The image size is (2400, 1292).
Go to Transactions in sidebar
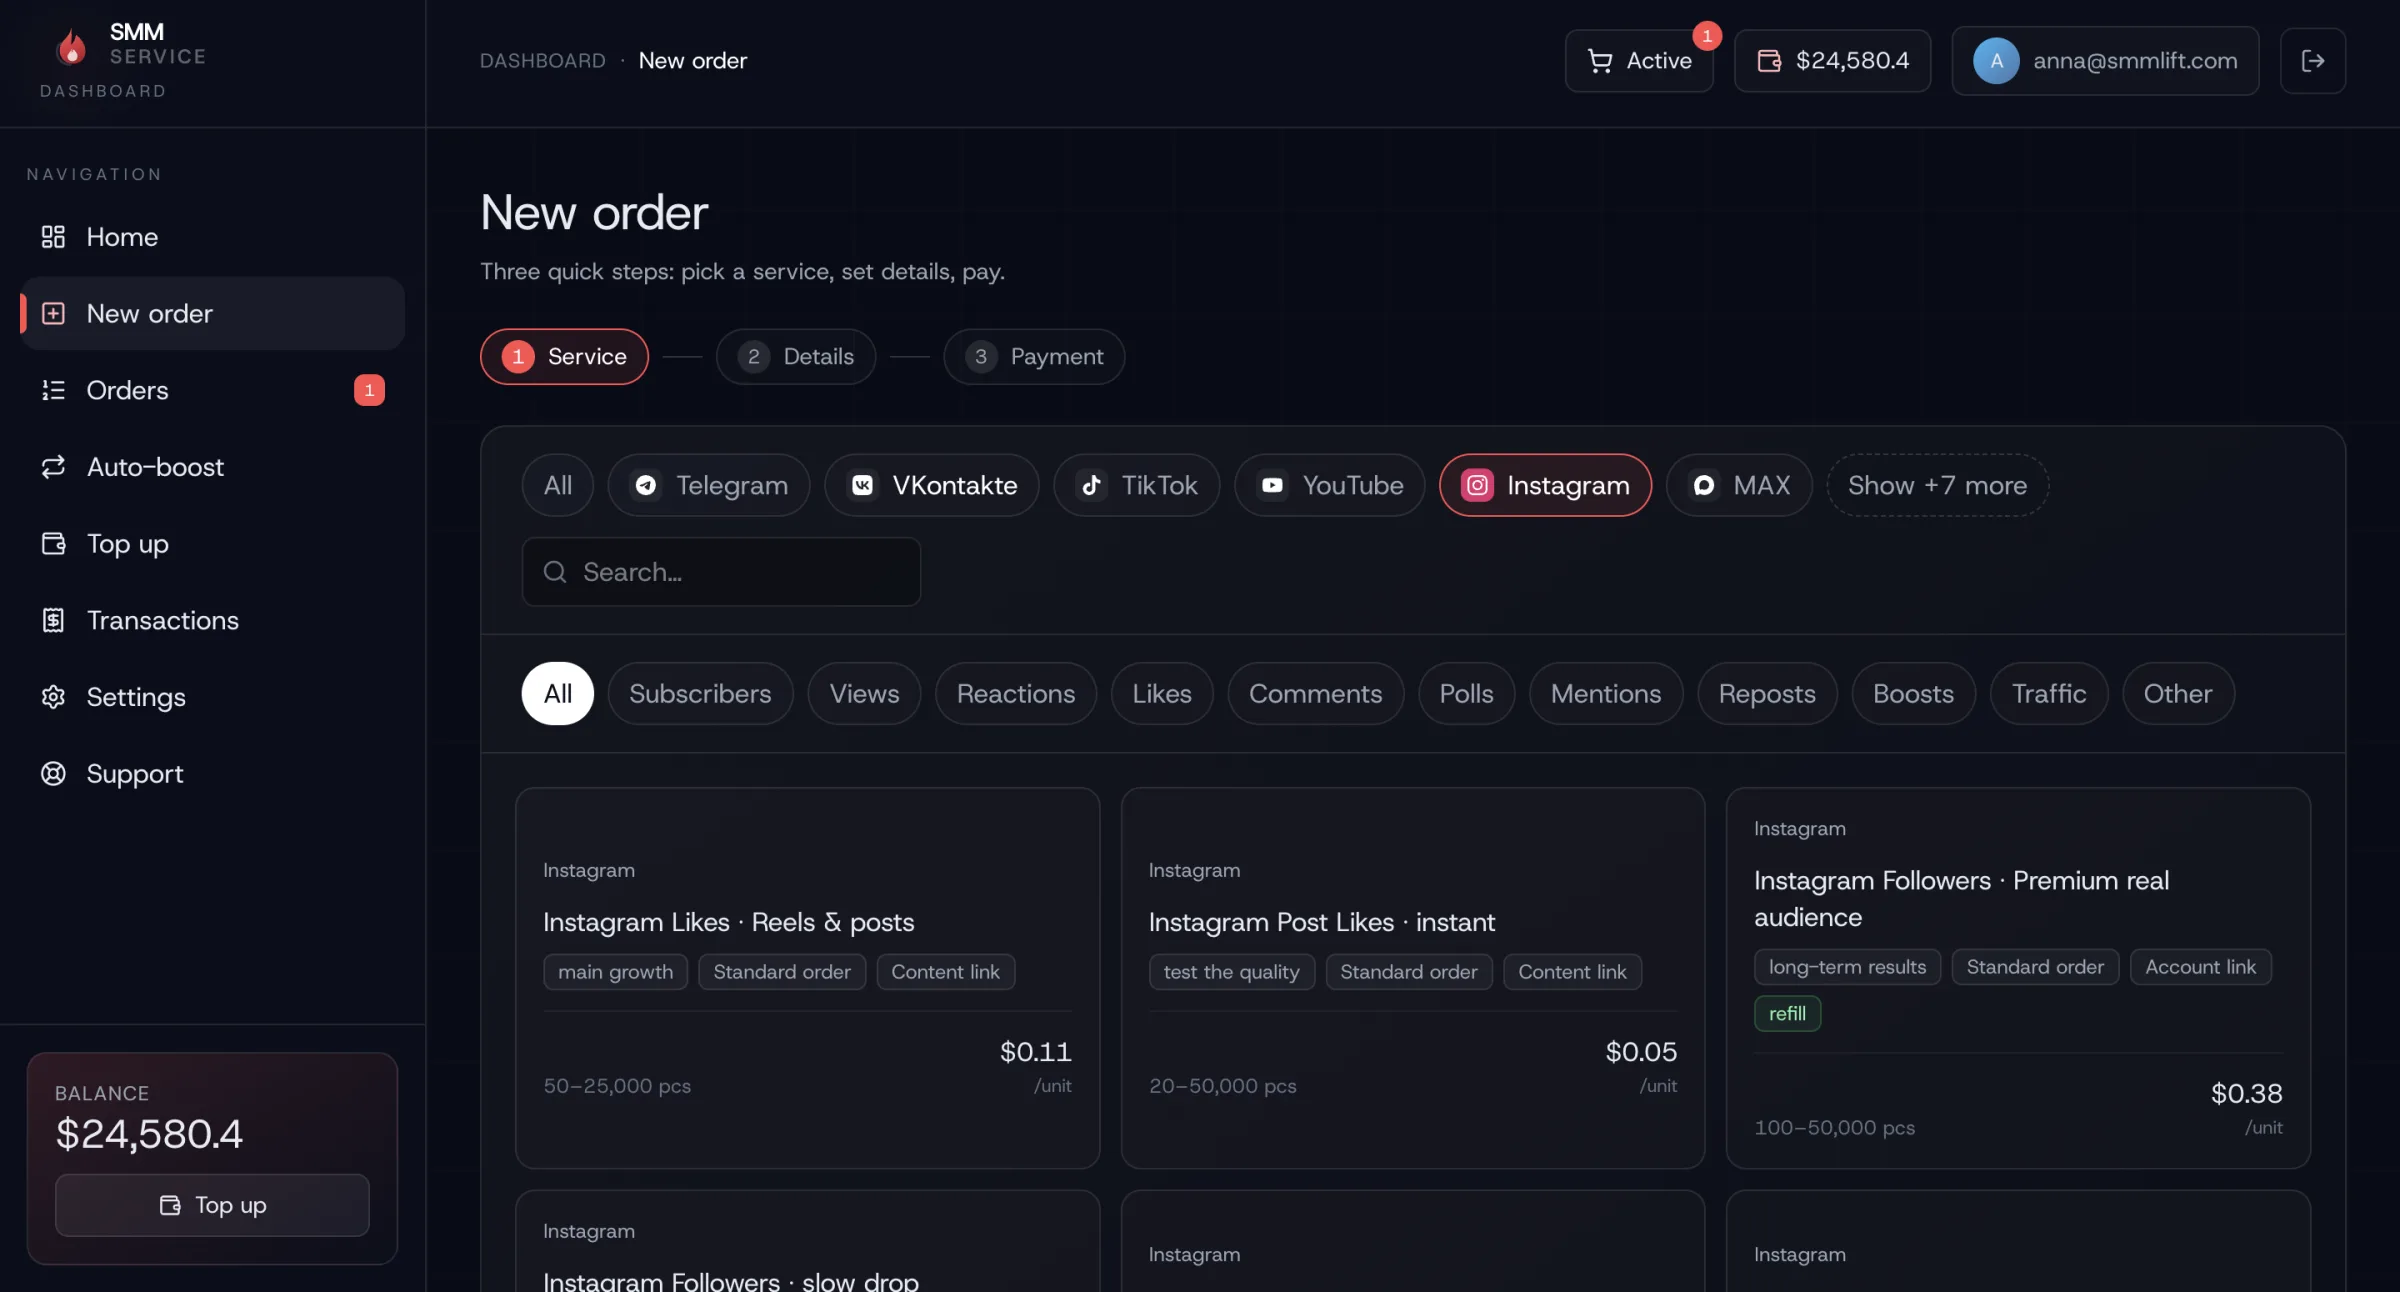pos(162,620)
